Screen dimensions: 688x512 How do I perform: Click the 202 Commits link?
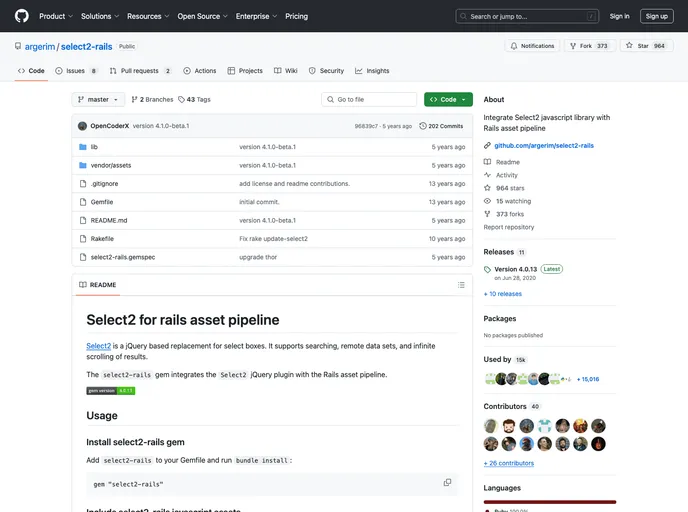click(x=441, y=126)
